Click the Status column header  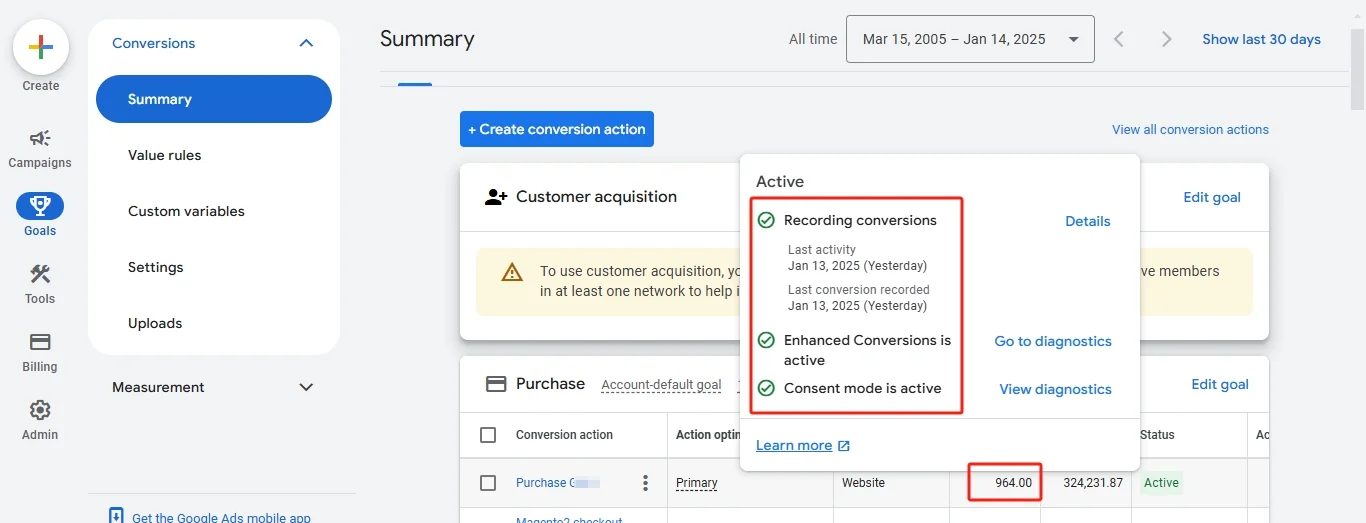[x=1157, y=435]
